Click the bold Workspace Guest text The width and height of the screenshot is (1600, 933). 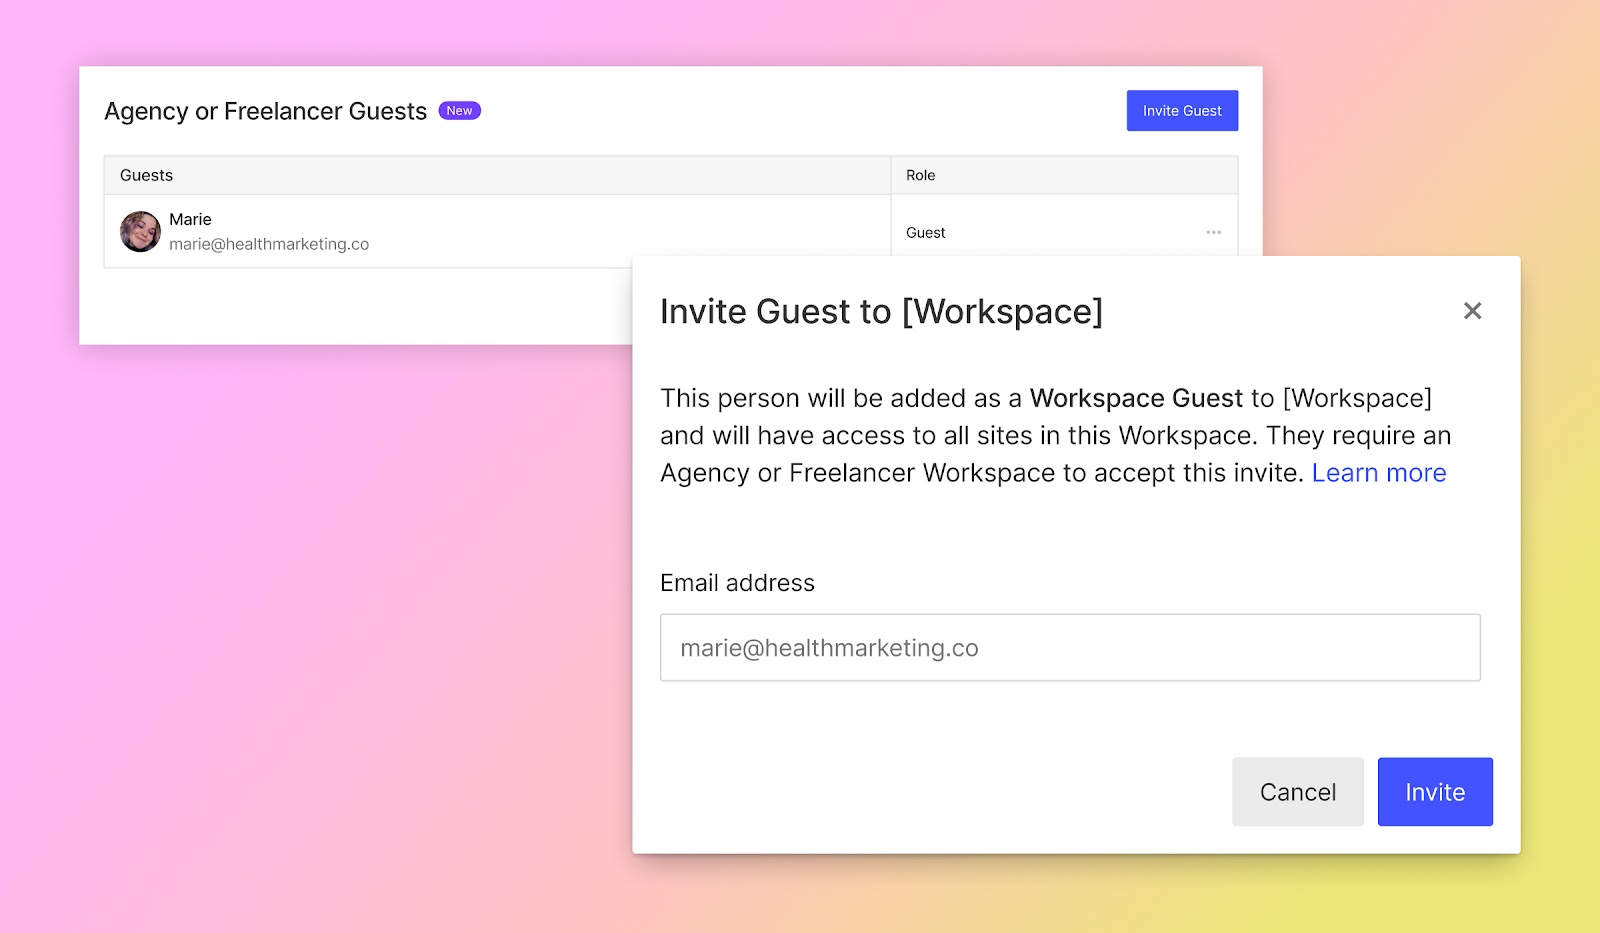point(1136,398)
